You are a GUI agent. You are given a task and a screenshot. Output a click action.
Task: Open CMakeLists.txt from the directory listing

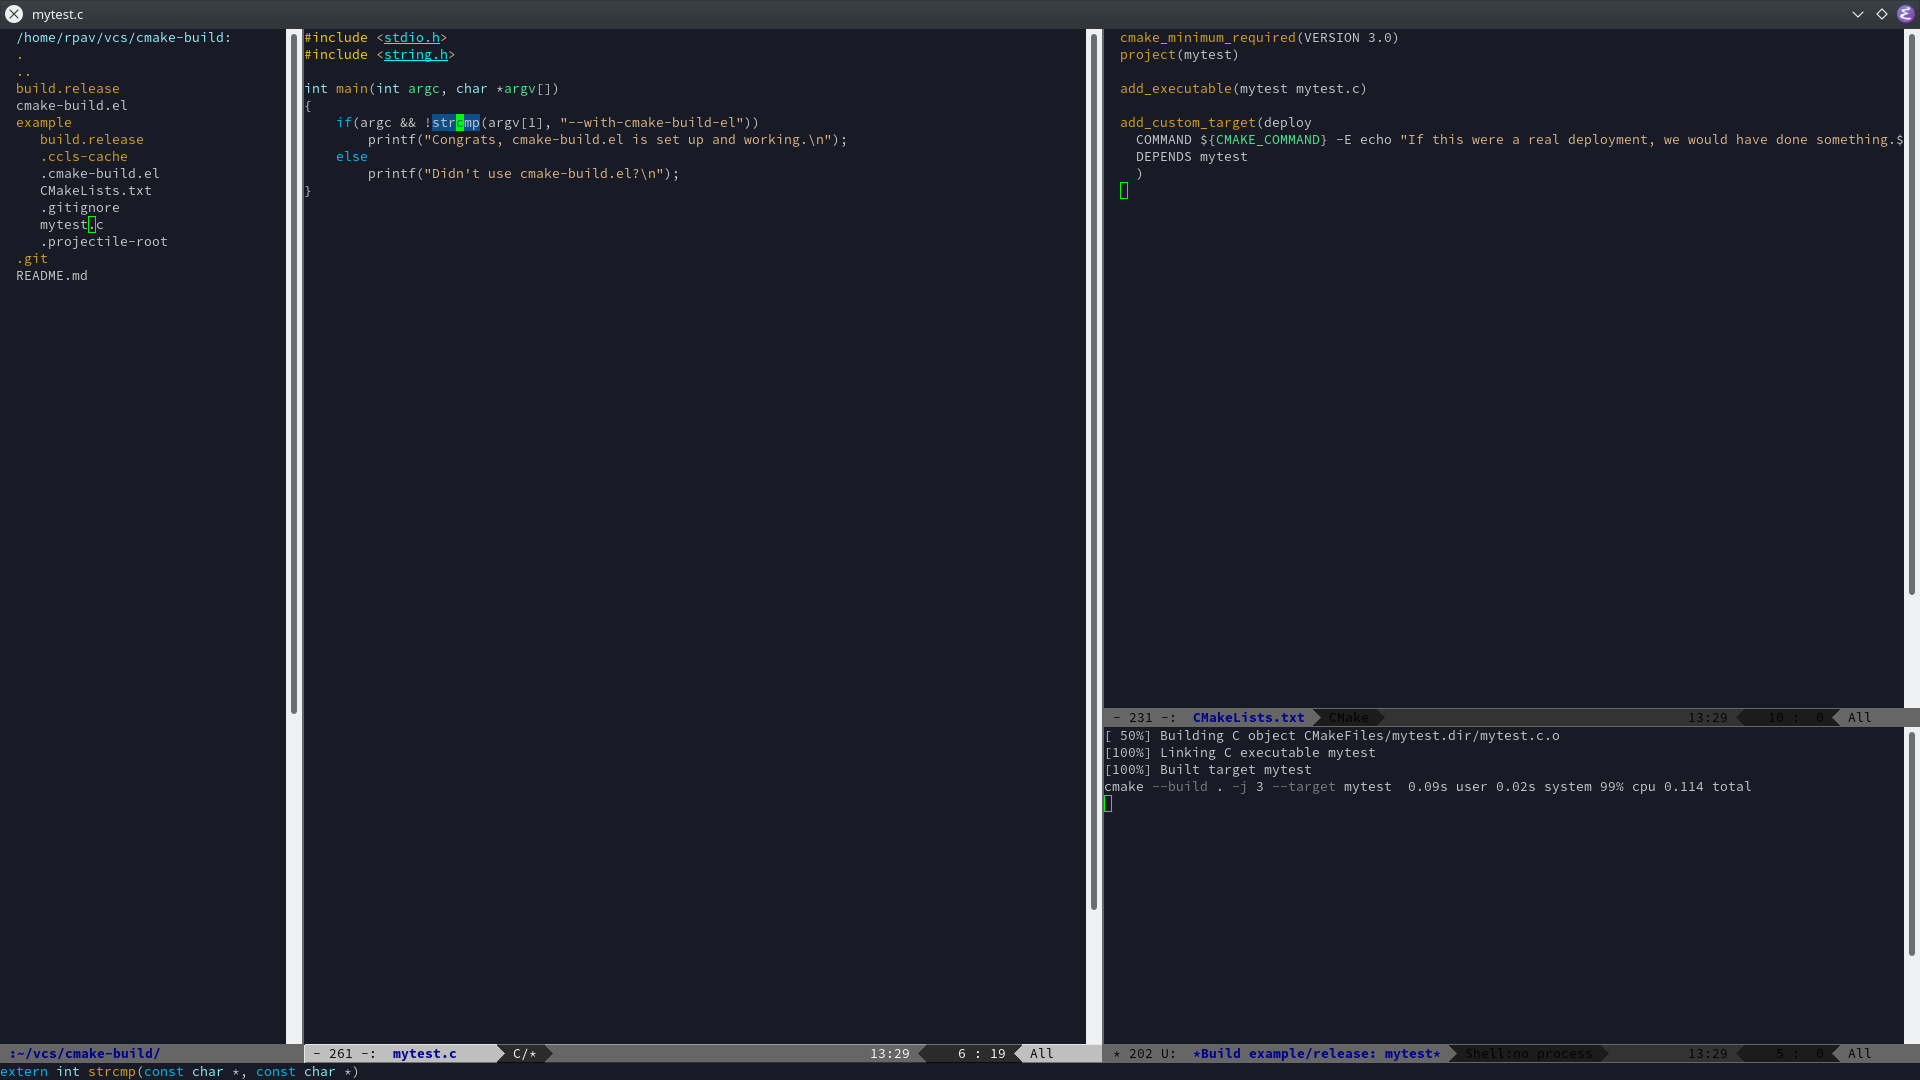click(x=96, y=190)
